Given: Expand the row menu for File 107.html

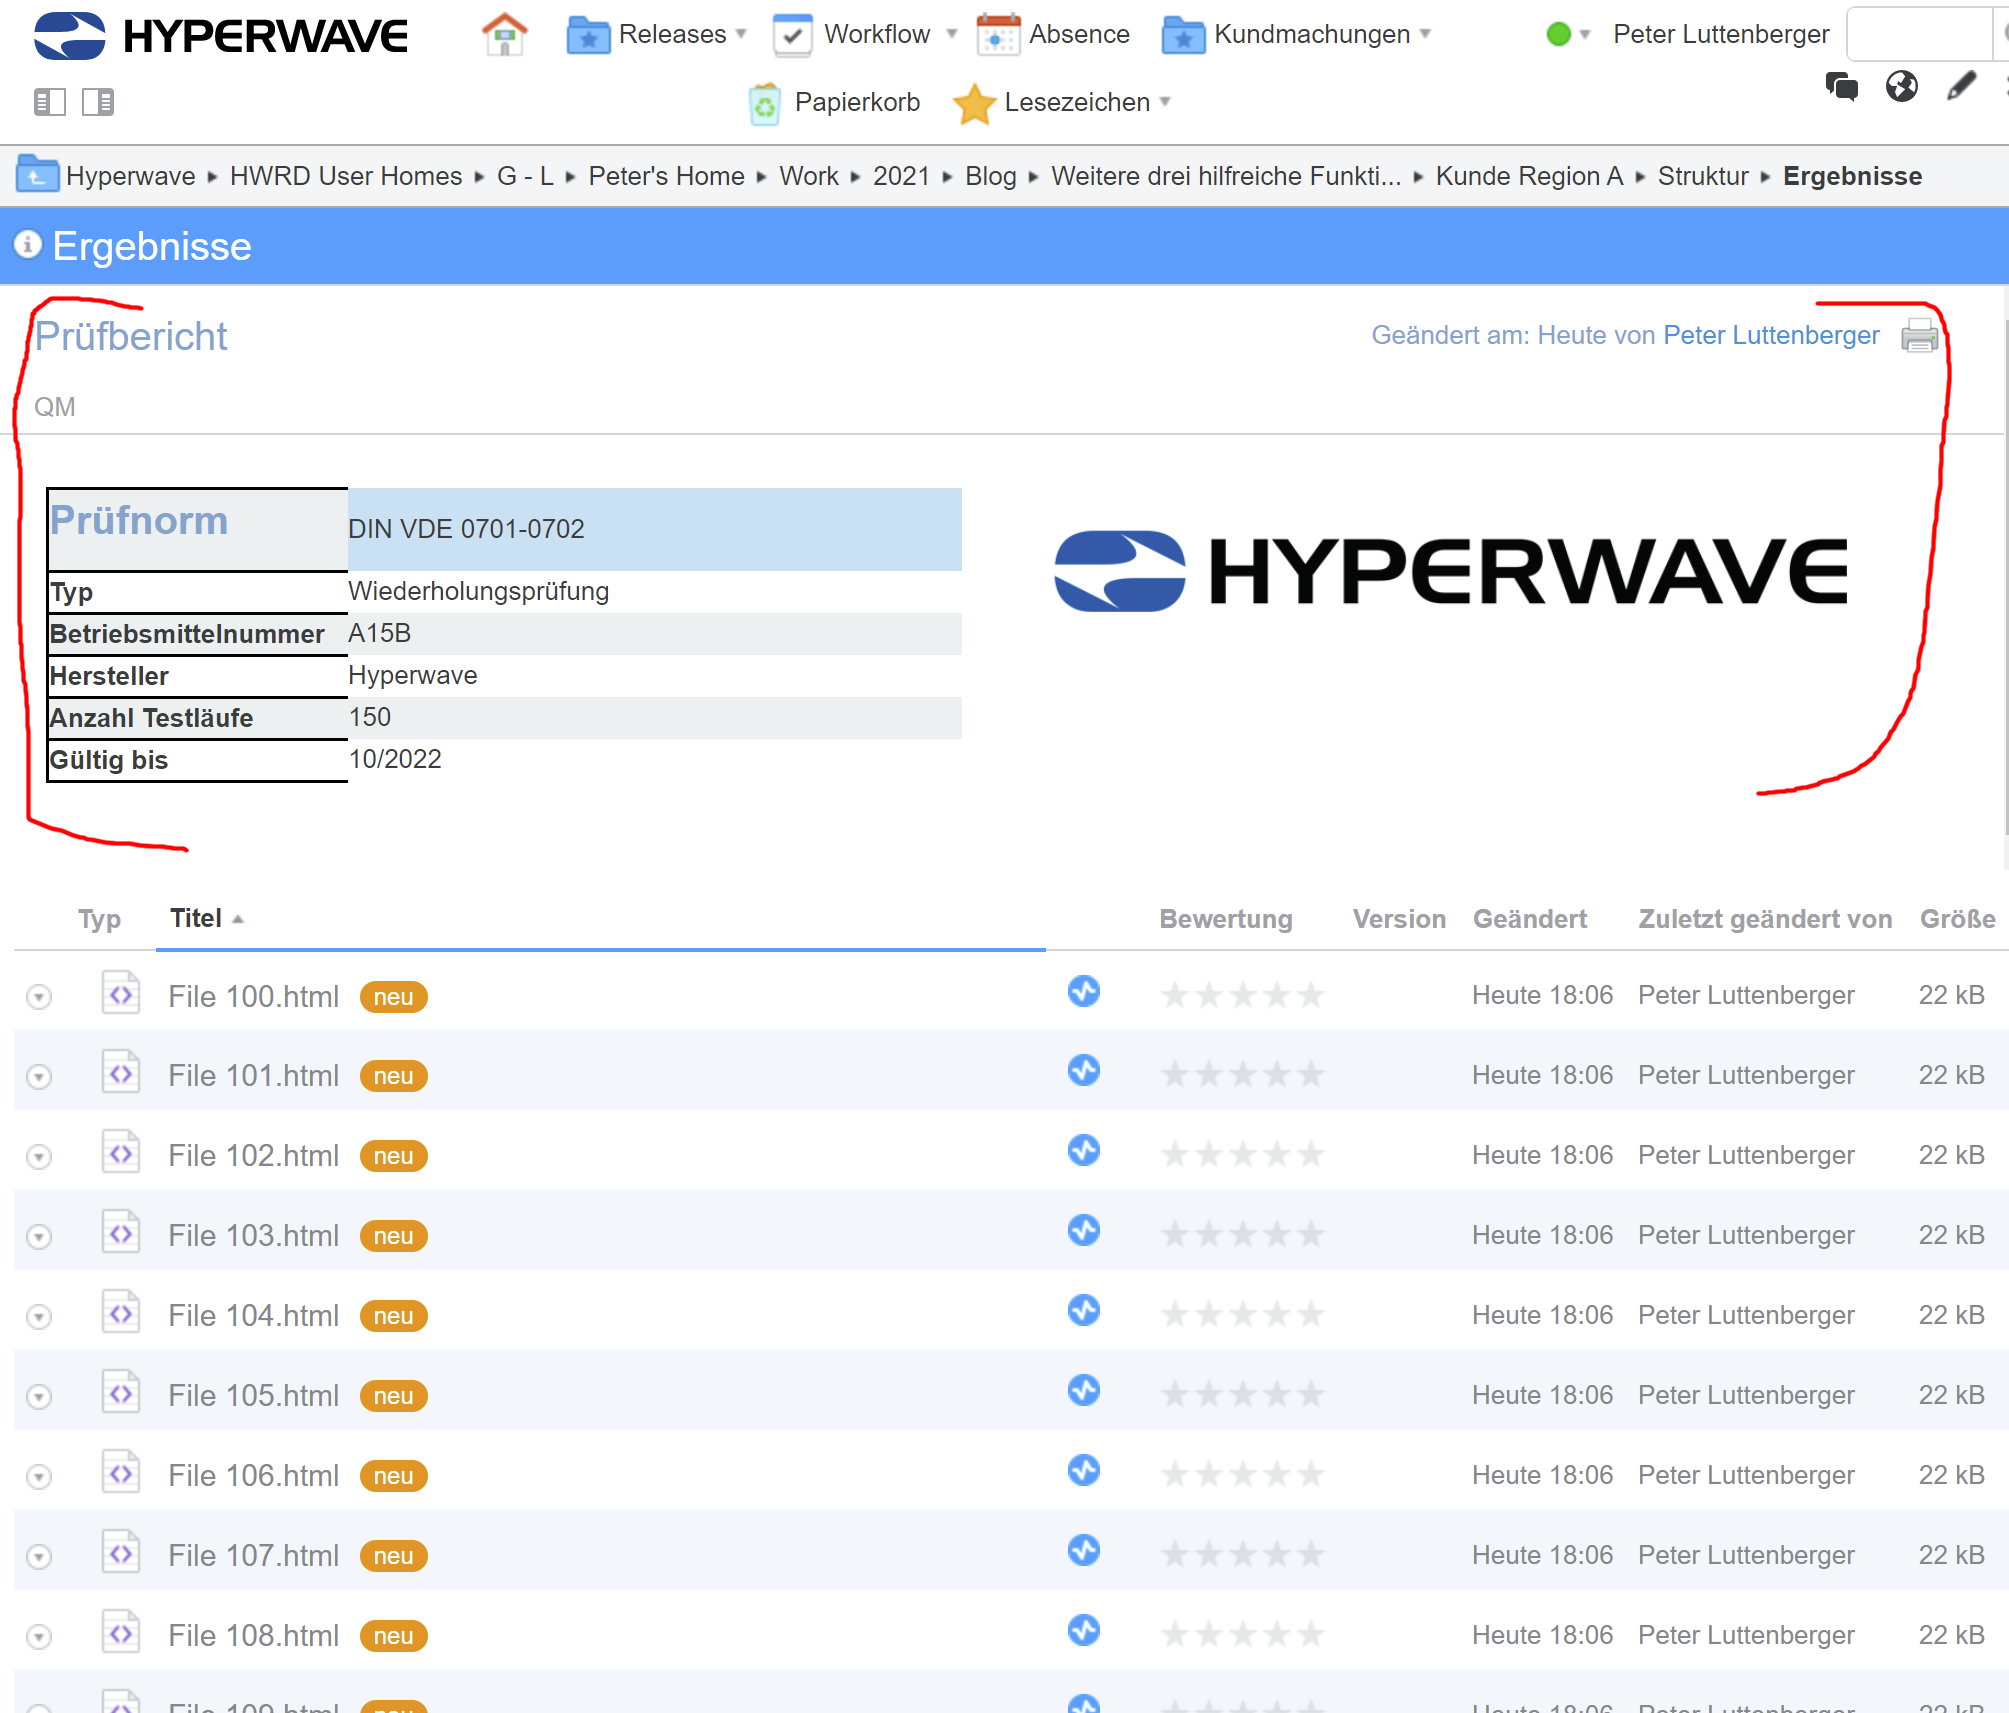Looking at the screenshot, I should tap(39, 1557).
